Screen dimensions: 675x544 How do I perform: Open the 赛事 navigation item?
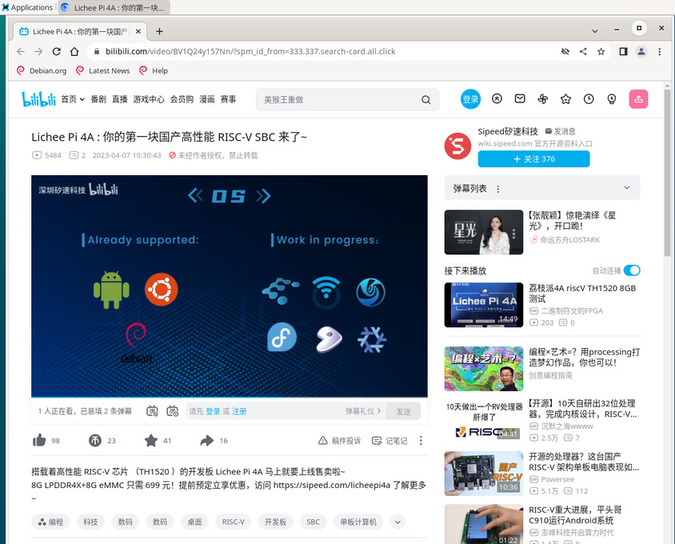click(228, 99)
